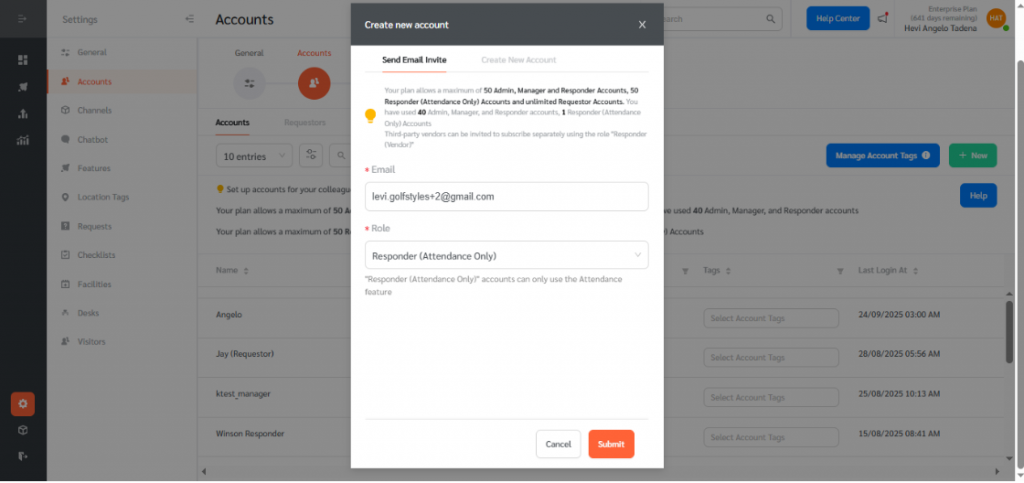
Task: Click the Manage Account Tags button
Action: [883, 155]
